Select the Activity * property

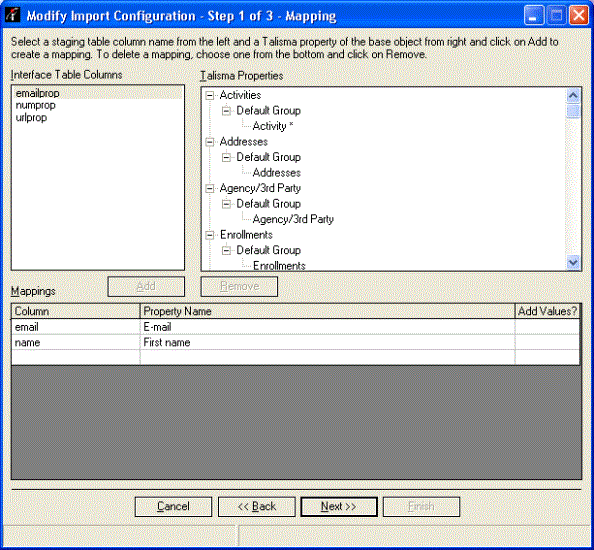(x=273, y=126)
